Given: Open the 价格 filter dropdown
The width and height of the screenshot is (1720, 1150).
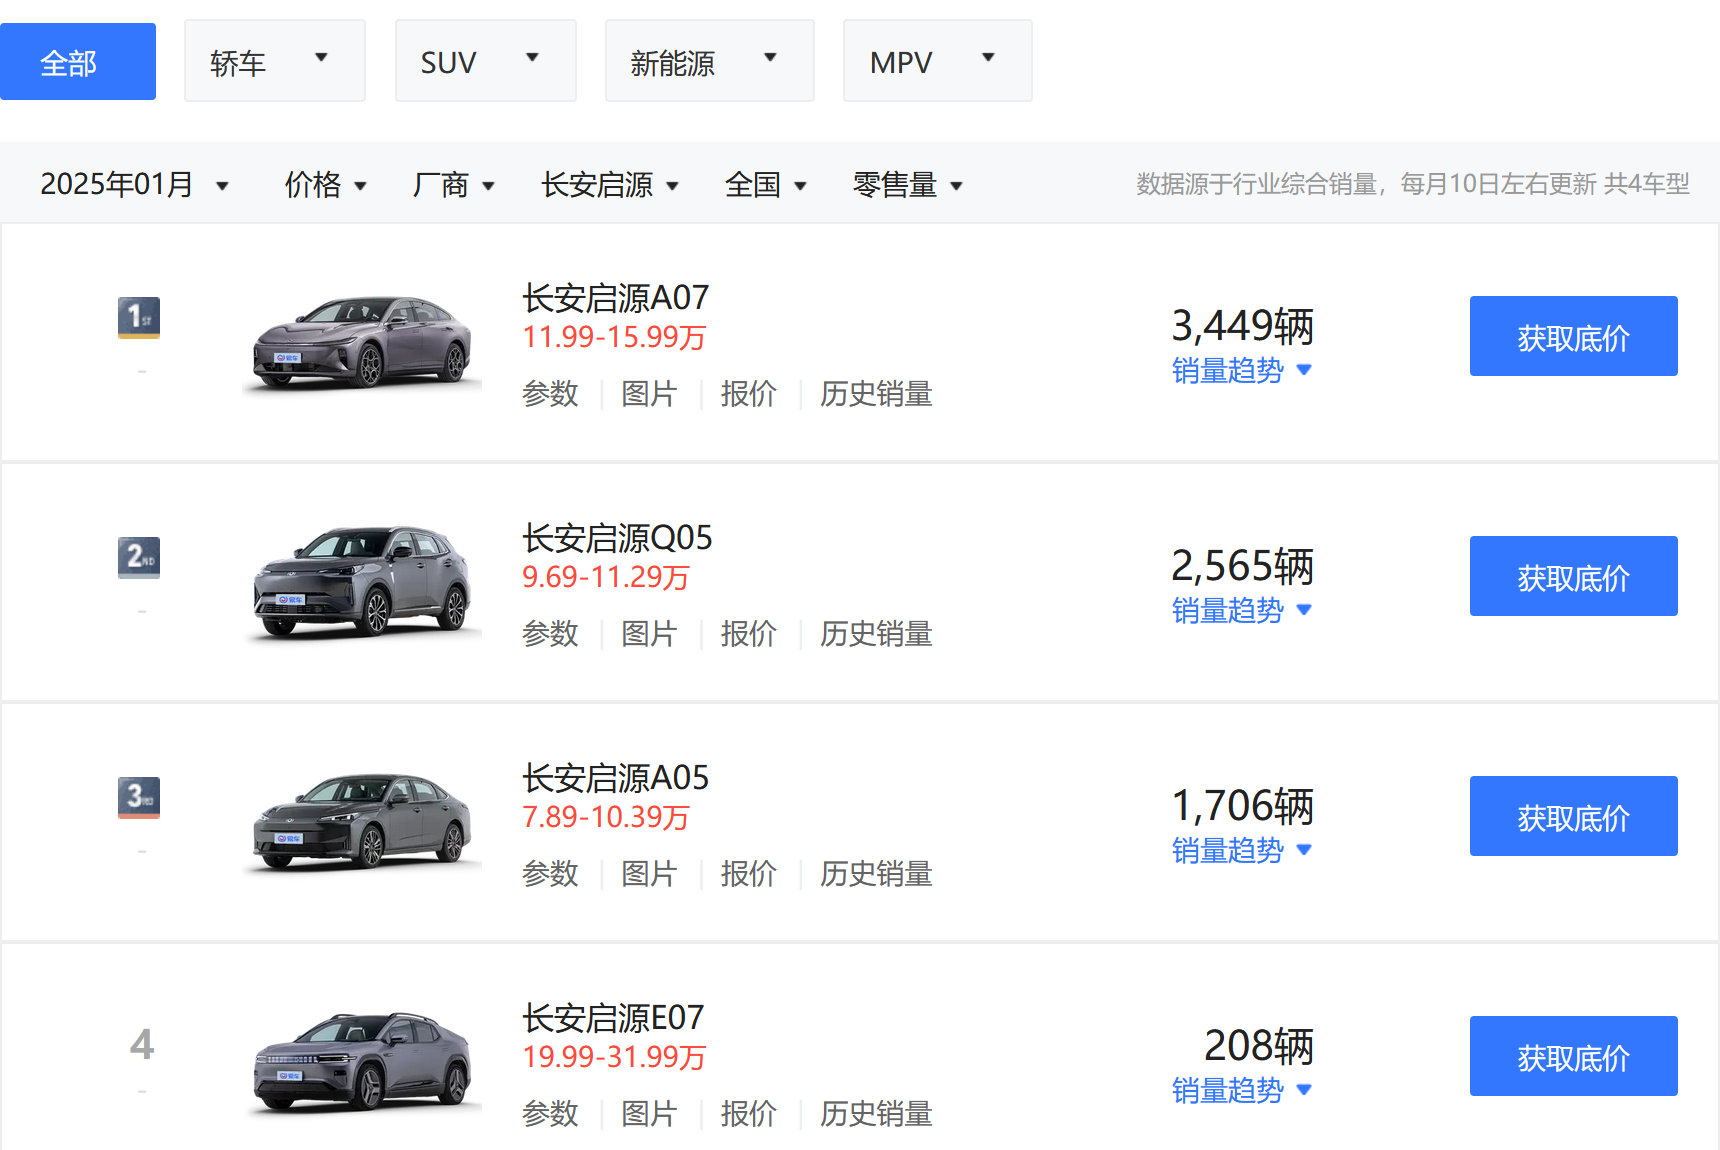Looking at the screenshot, I should click(x=325, y=185).
